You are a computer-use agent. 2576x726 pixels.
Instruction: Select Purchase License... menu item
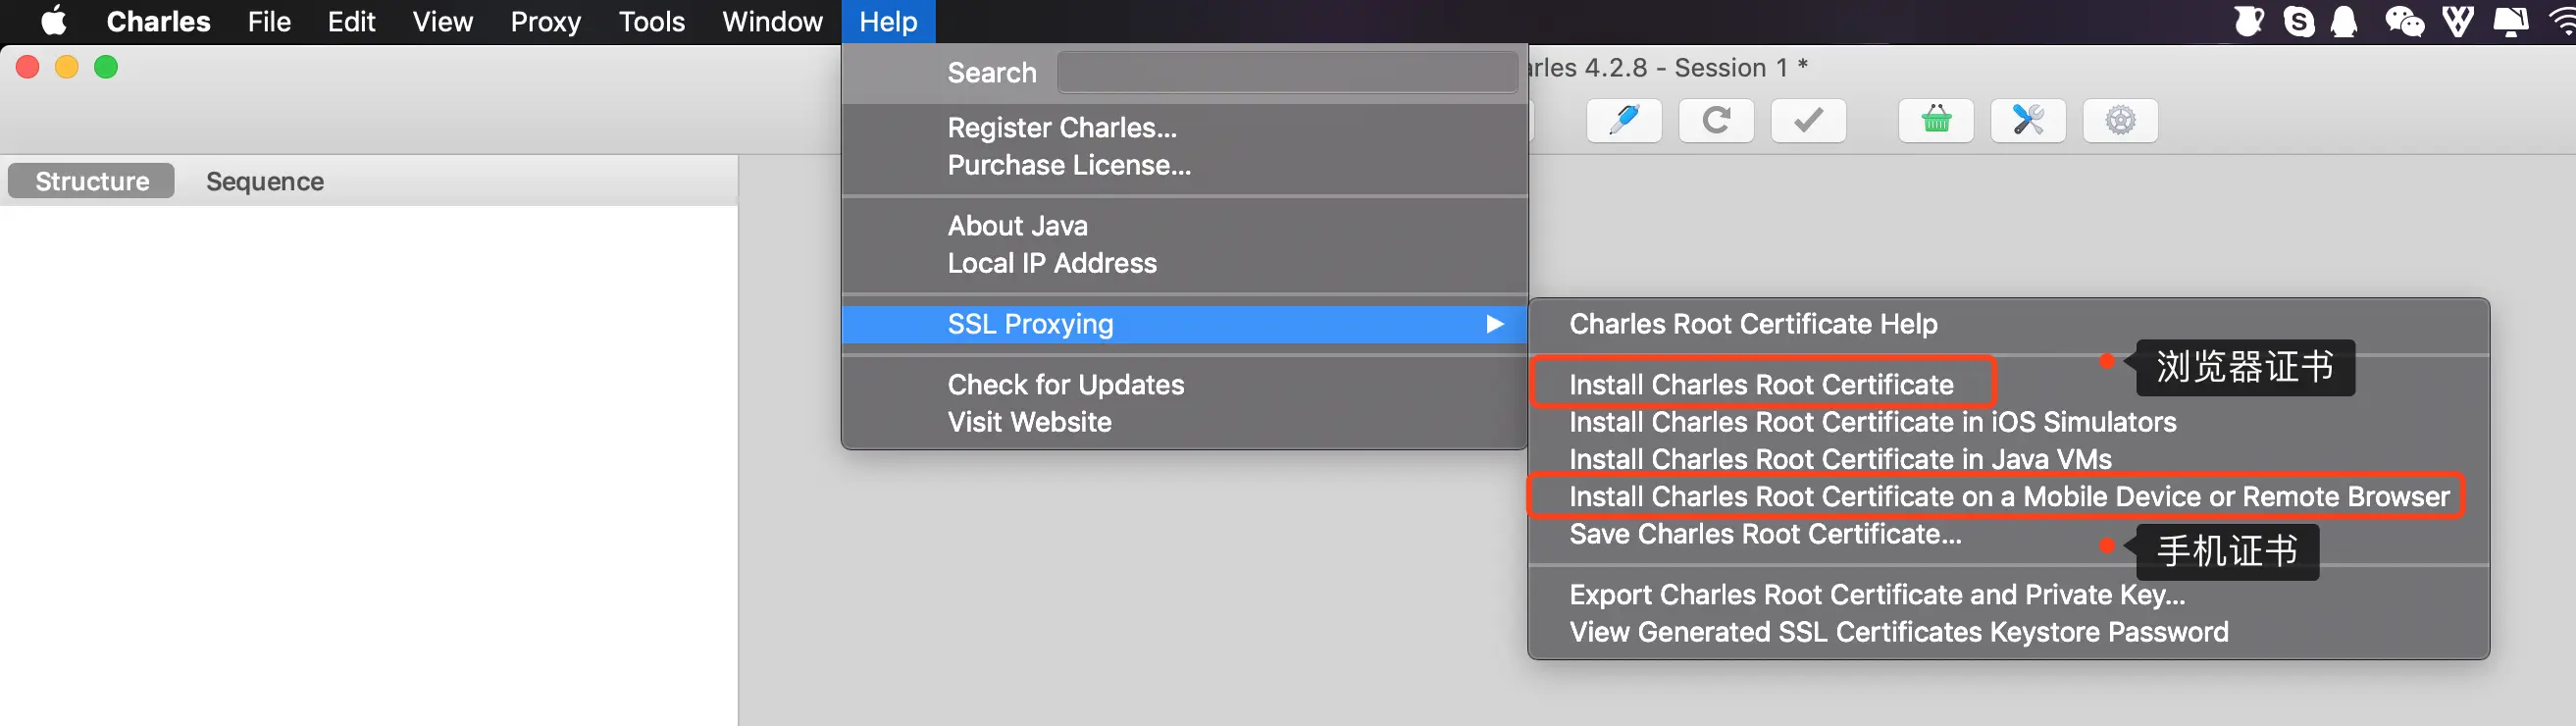1184,165
